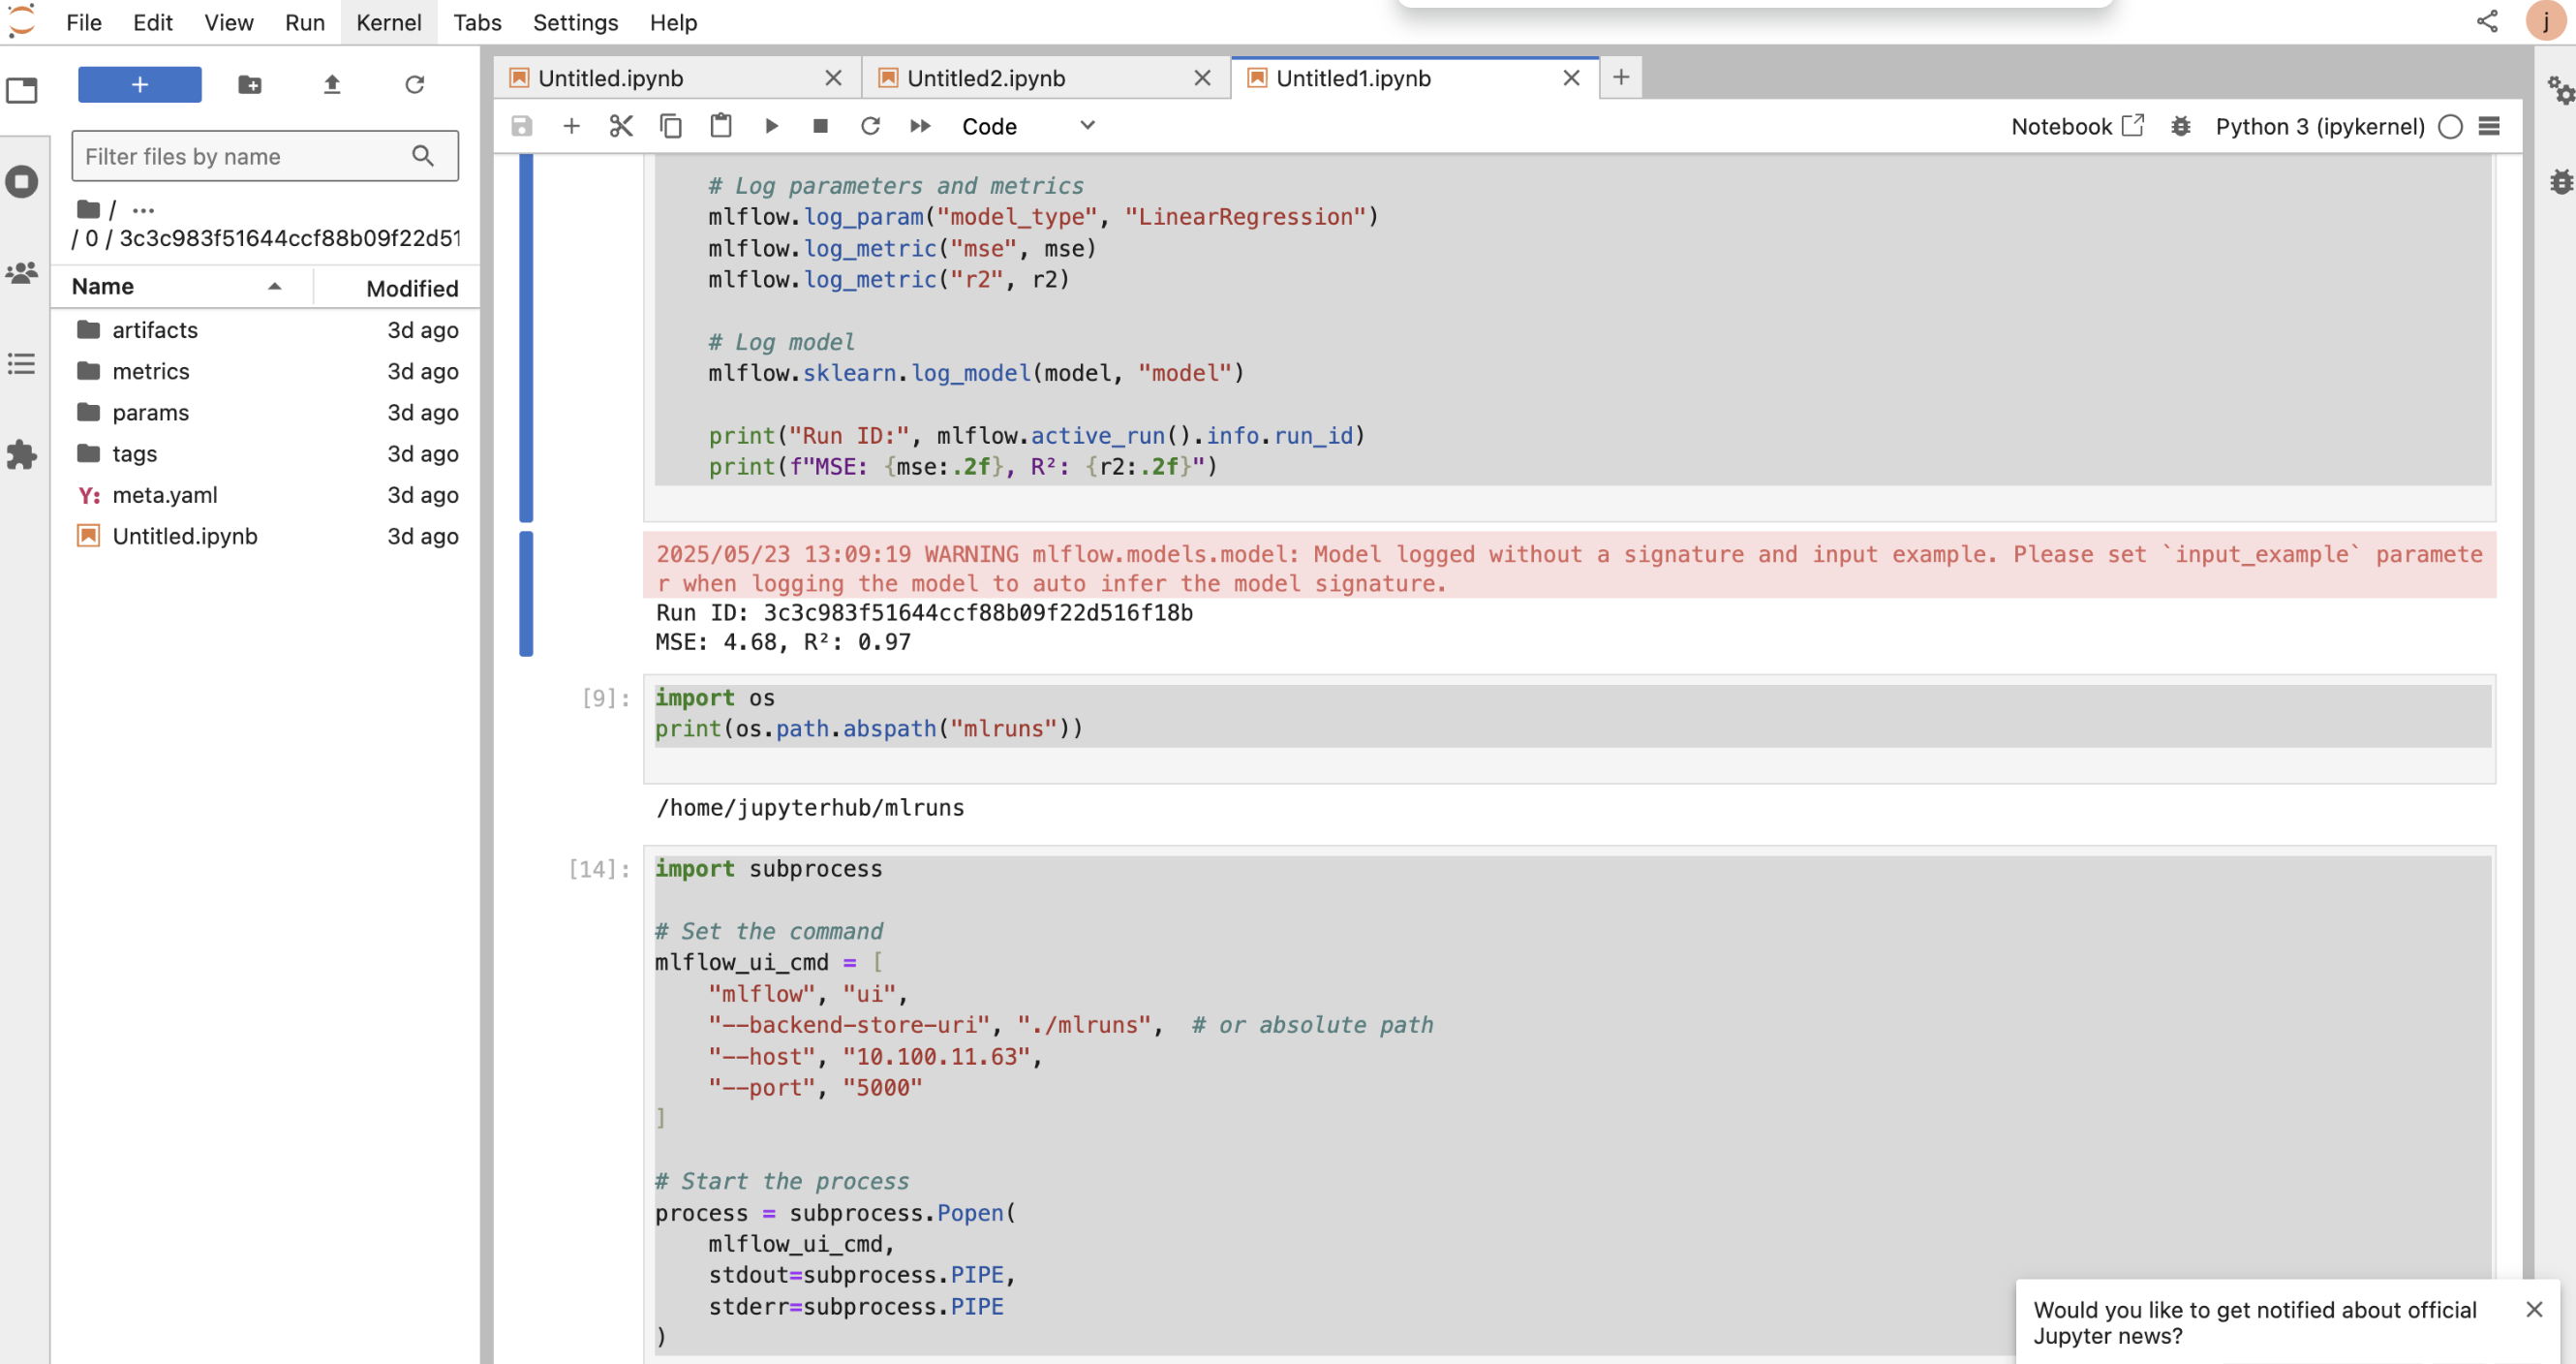
Task: Enable the debugger with the bug icon
Action: click(x=2181, y=126)
